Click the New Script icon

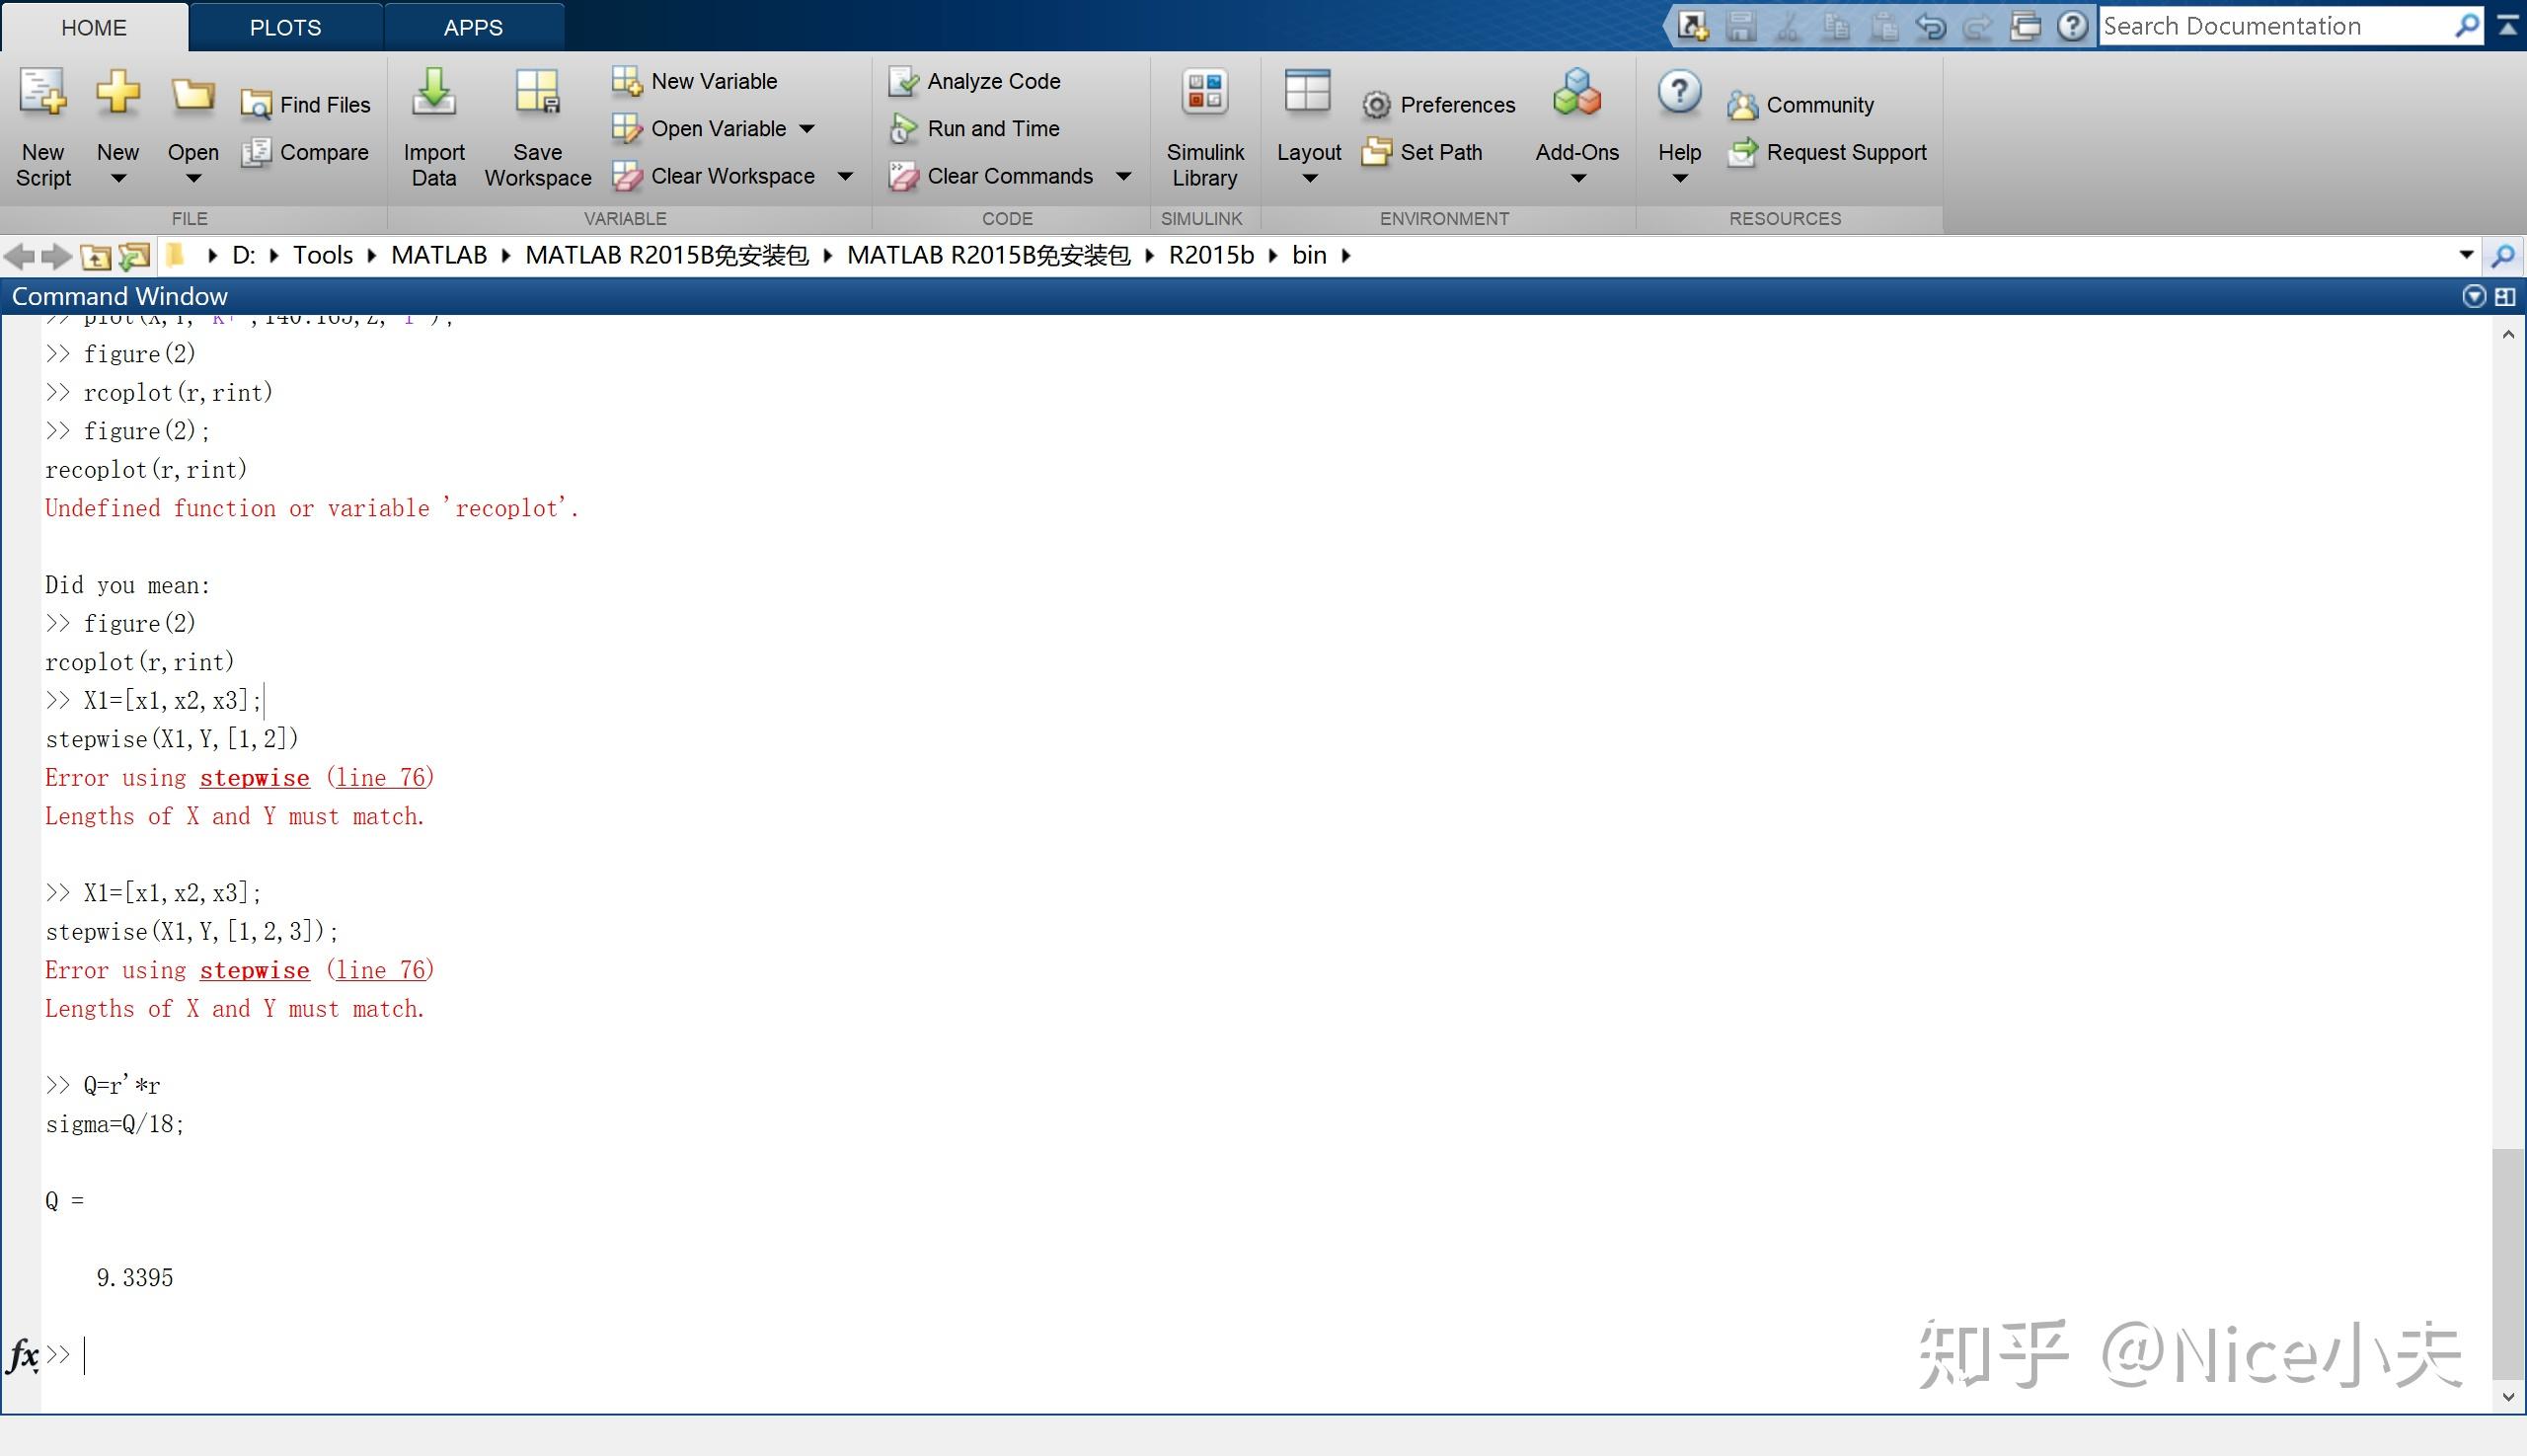[x=43, y=93]
